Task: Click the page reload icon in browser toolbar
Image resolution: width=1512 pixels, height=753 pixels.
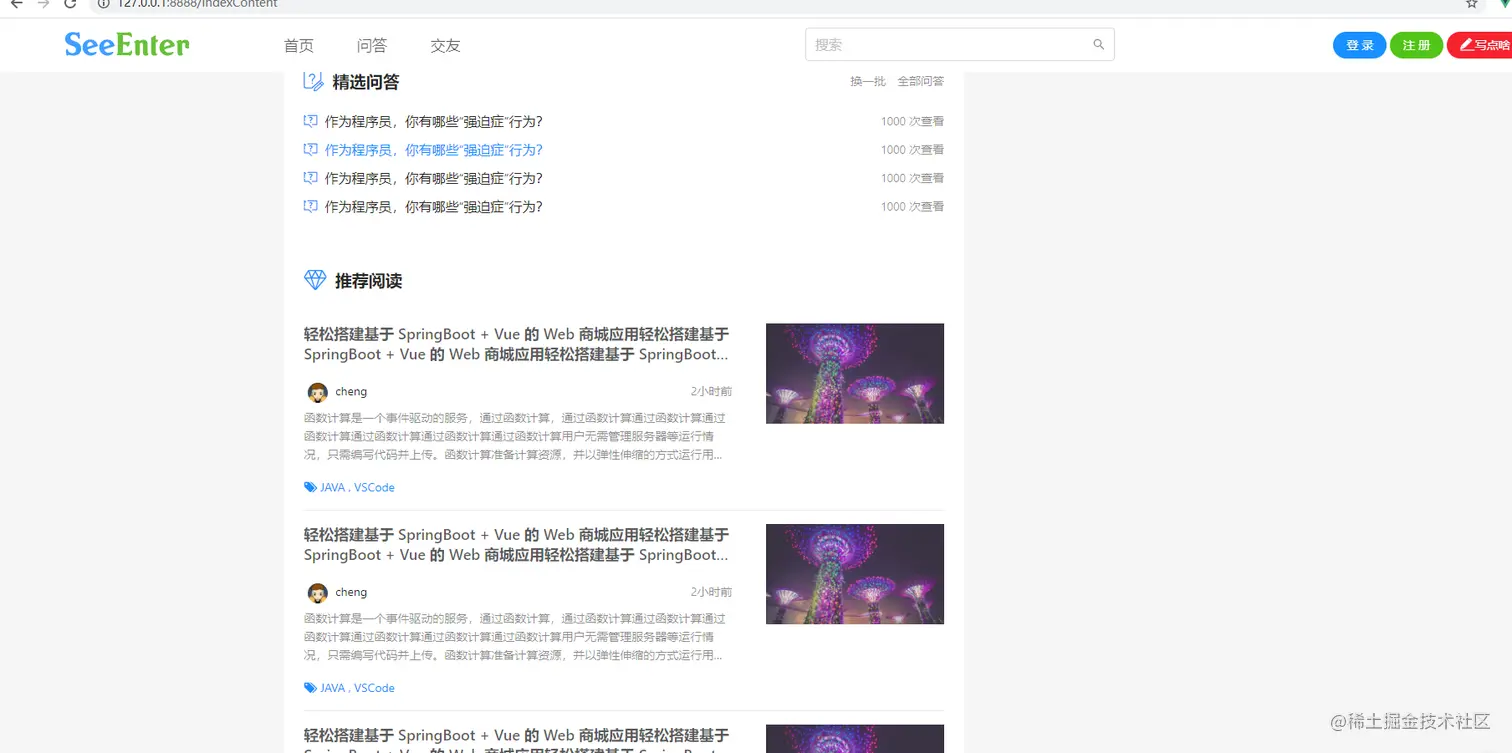Action: click(68, 5)
